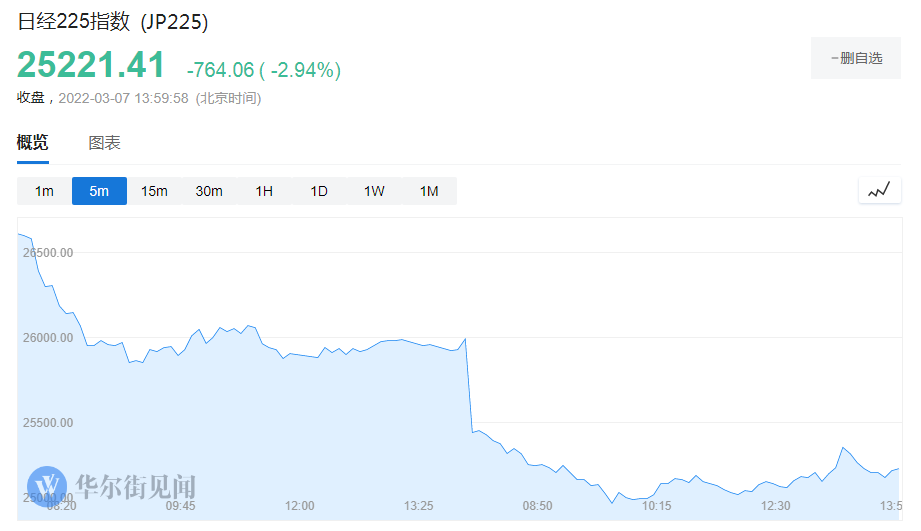Click the line chart type icon
Screen dimensions: 921x531
click(879, 190)
